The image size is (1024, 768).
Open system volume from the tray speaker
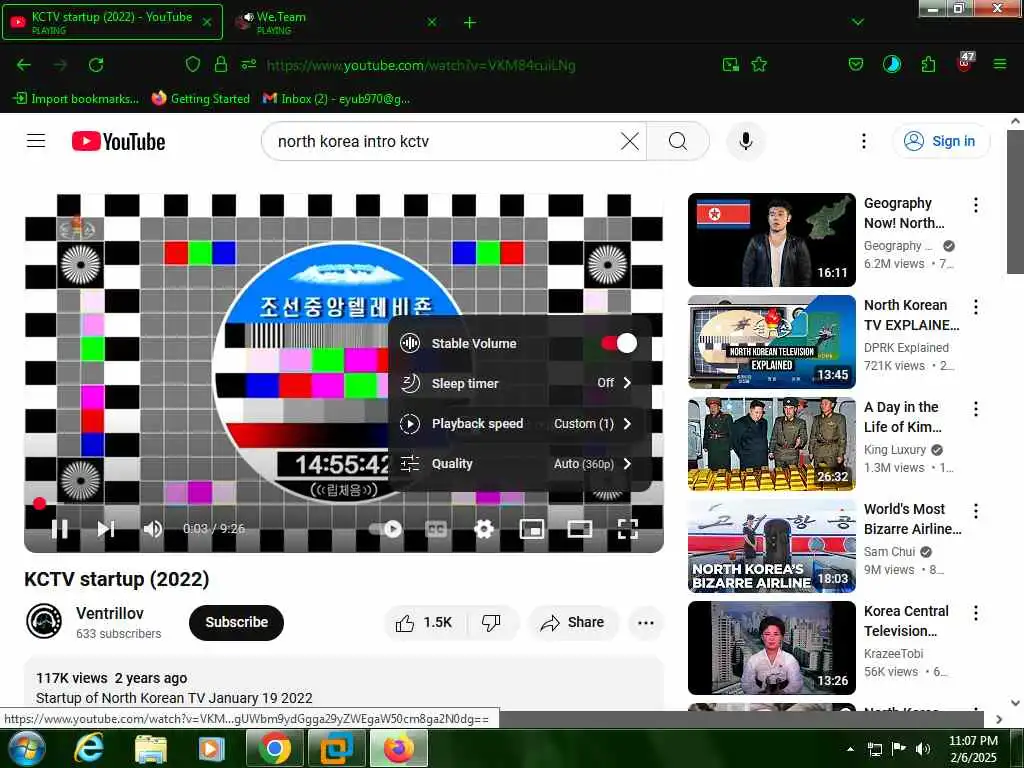(923, 749)
